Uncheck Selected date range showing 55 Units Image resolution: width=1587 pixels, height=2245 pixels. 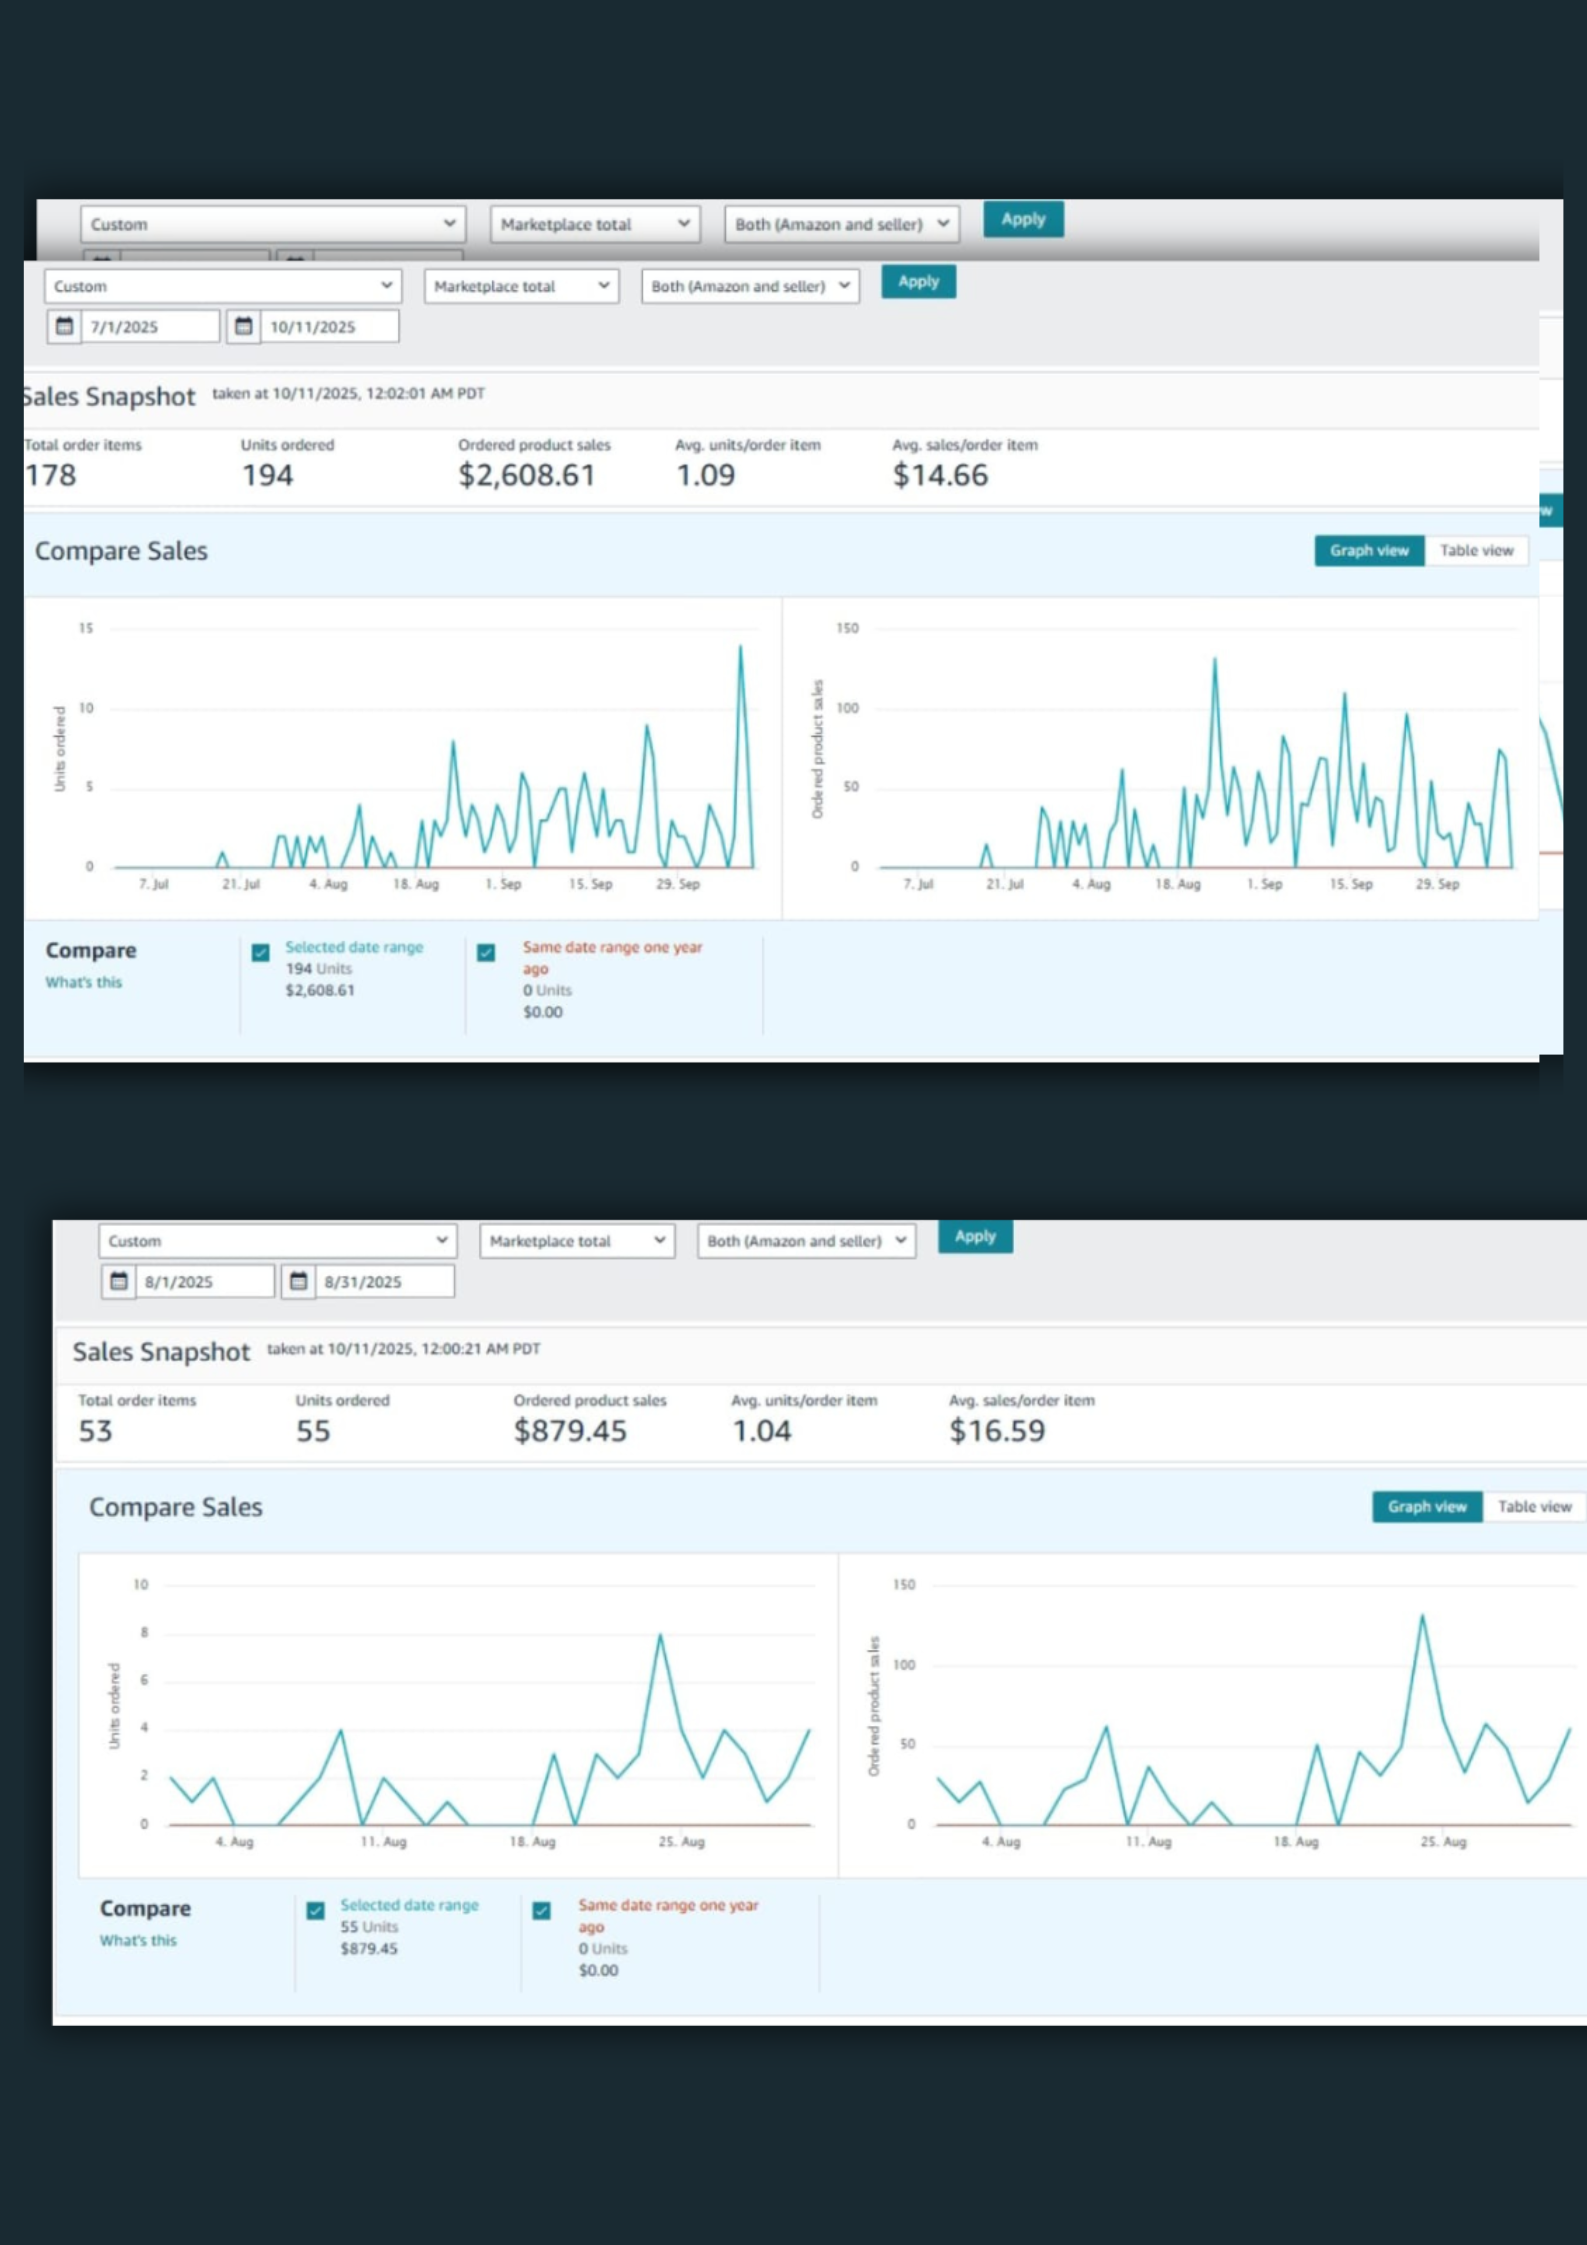[316, 1910]
